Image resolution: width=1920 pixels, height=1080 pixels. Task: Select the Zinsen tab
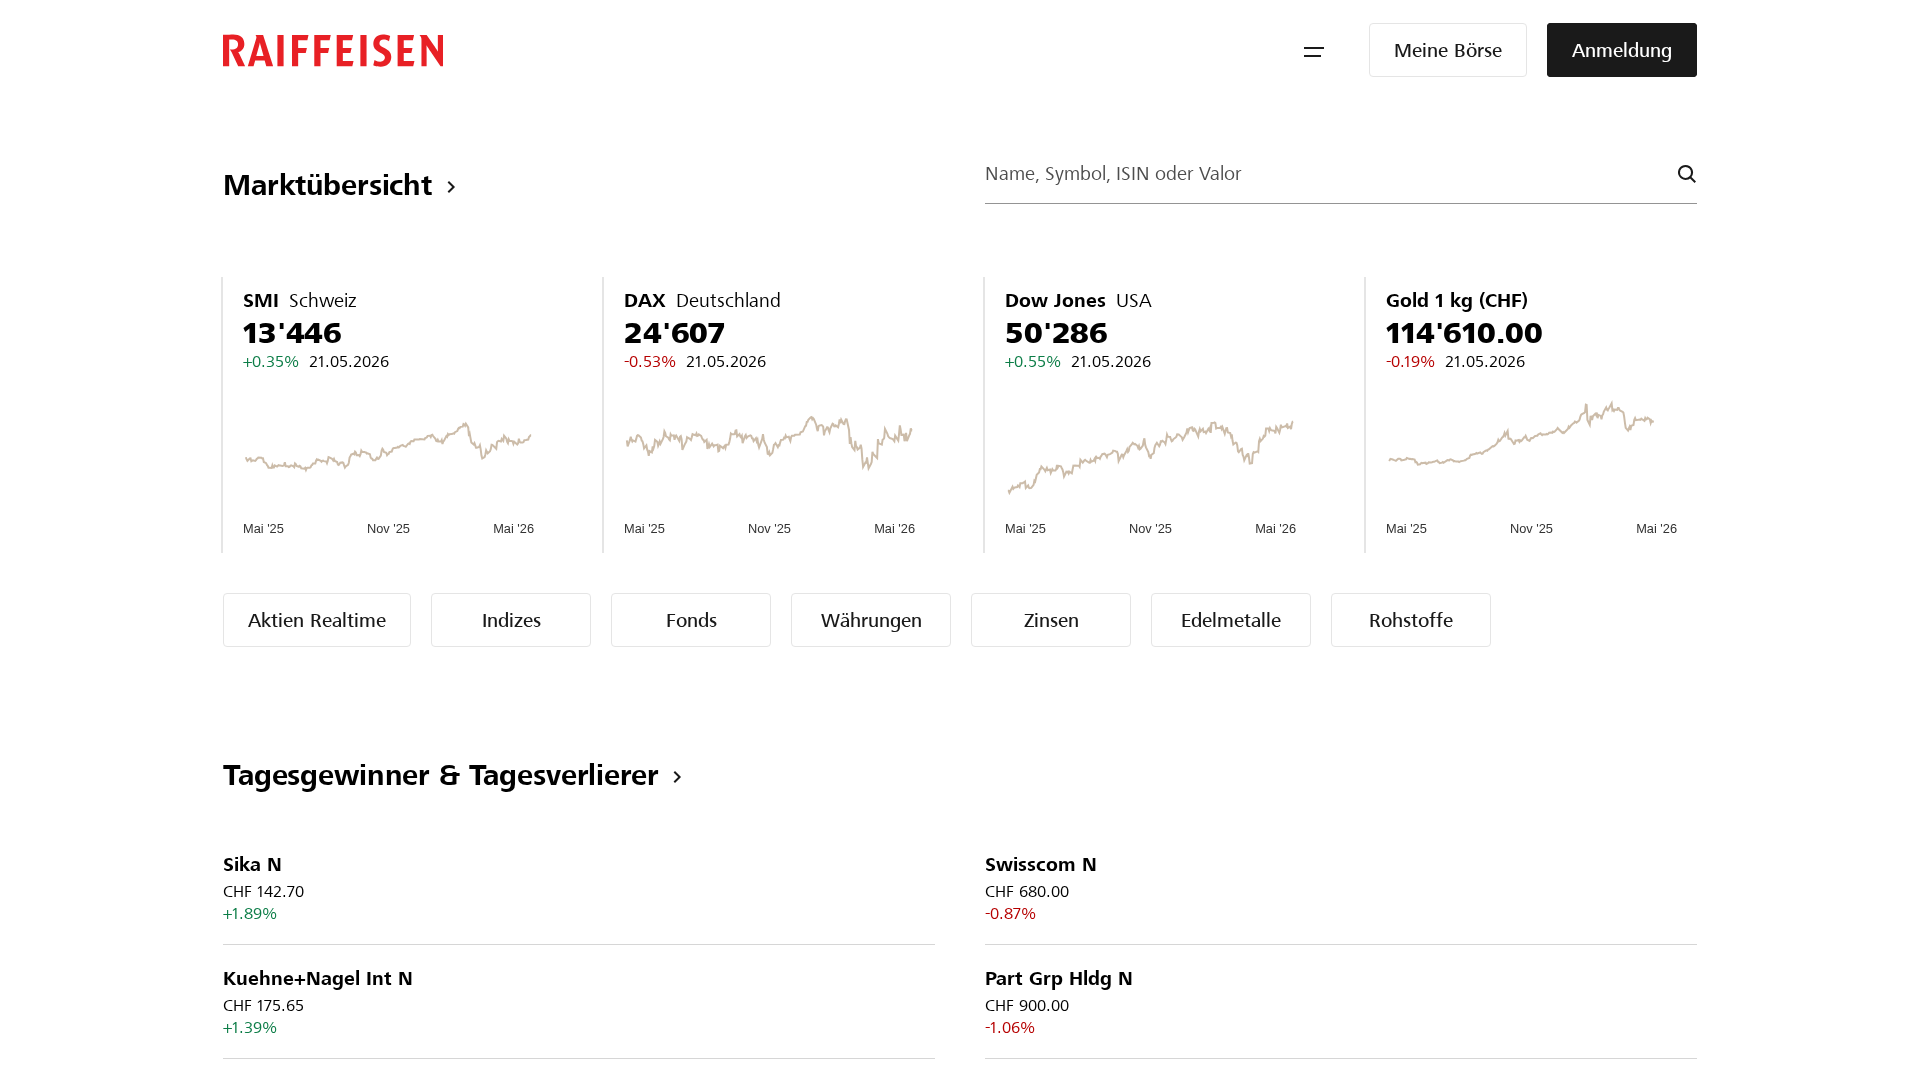click(x=1051, y=620)
